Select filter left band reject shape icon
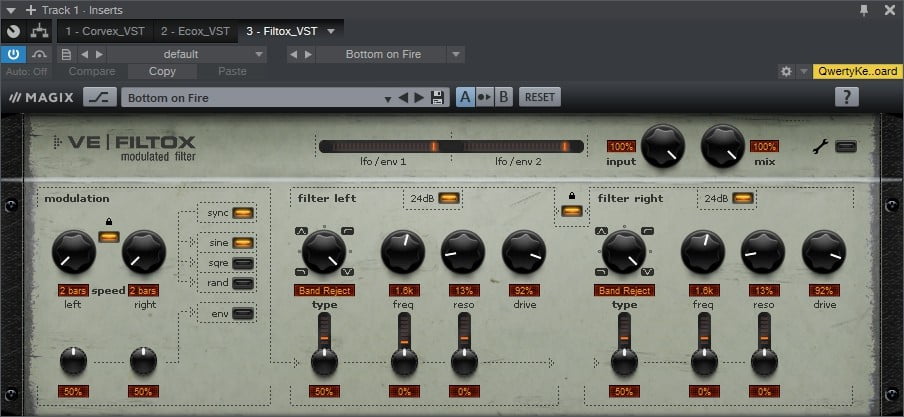The height and width of the screenshot is (417, 904). [x=348, y=272]
